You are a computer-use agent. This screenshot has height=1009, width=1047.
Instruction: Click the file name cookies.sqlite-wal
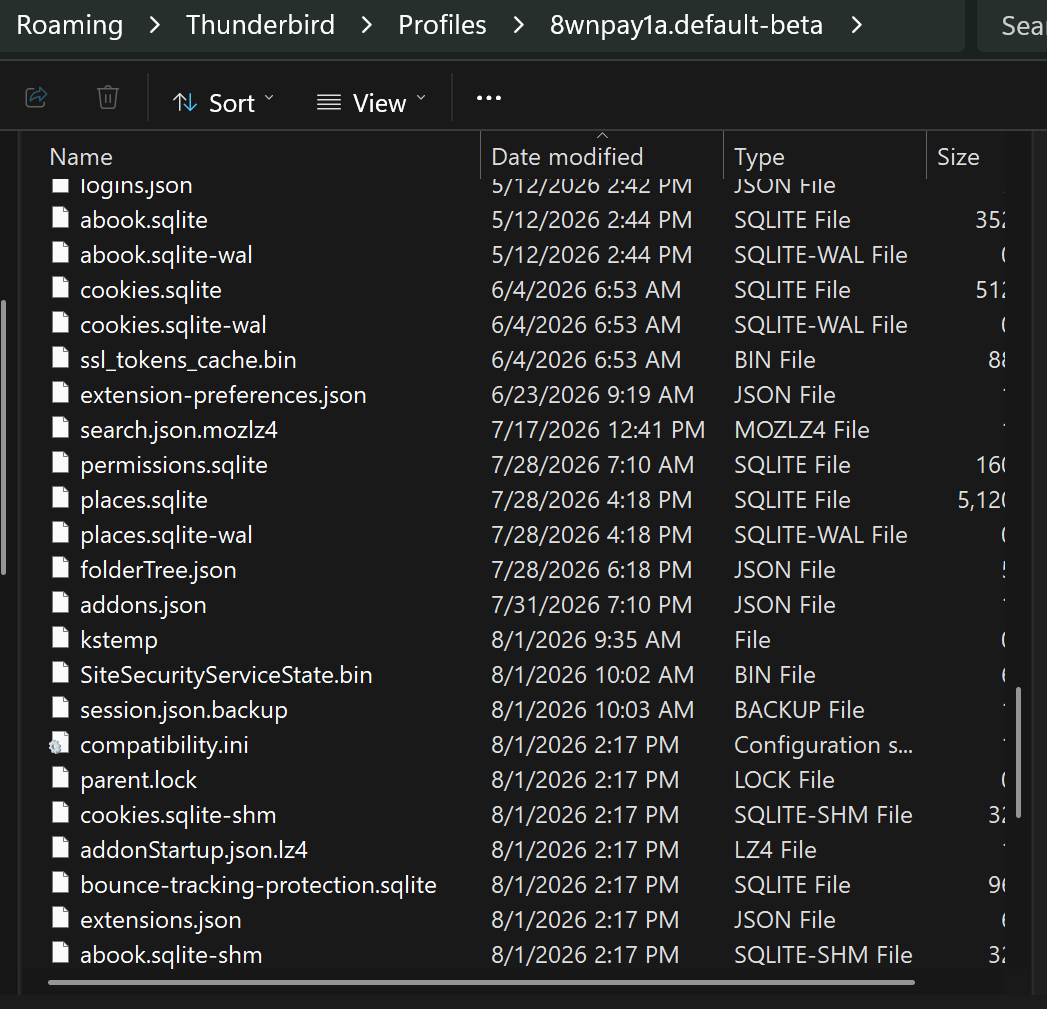173,325
